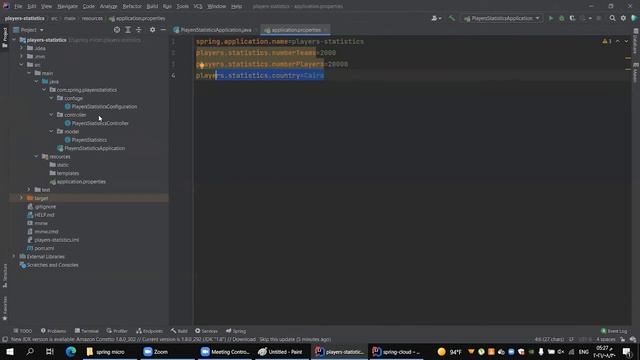Image resolution: width=640 pixels, height=360 pixels.
Task: Open the Terminal tool window
Action: [87, 331]
